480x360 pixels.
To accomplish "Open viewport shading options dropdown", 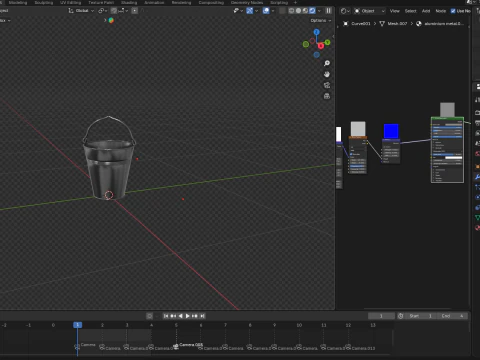I will click(x=319, y=11).
